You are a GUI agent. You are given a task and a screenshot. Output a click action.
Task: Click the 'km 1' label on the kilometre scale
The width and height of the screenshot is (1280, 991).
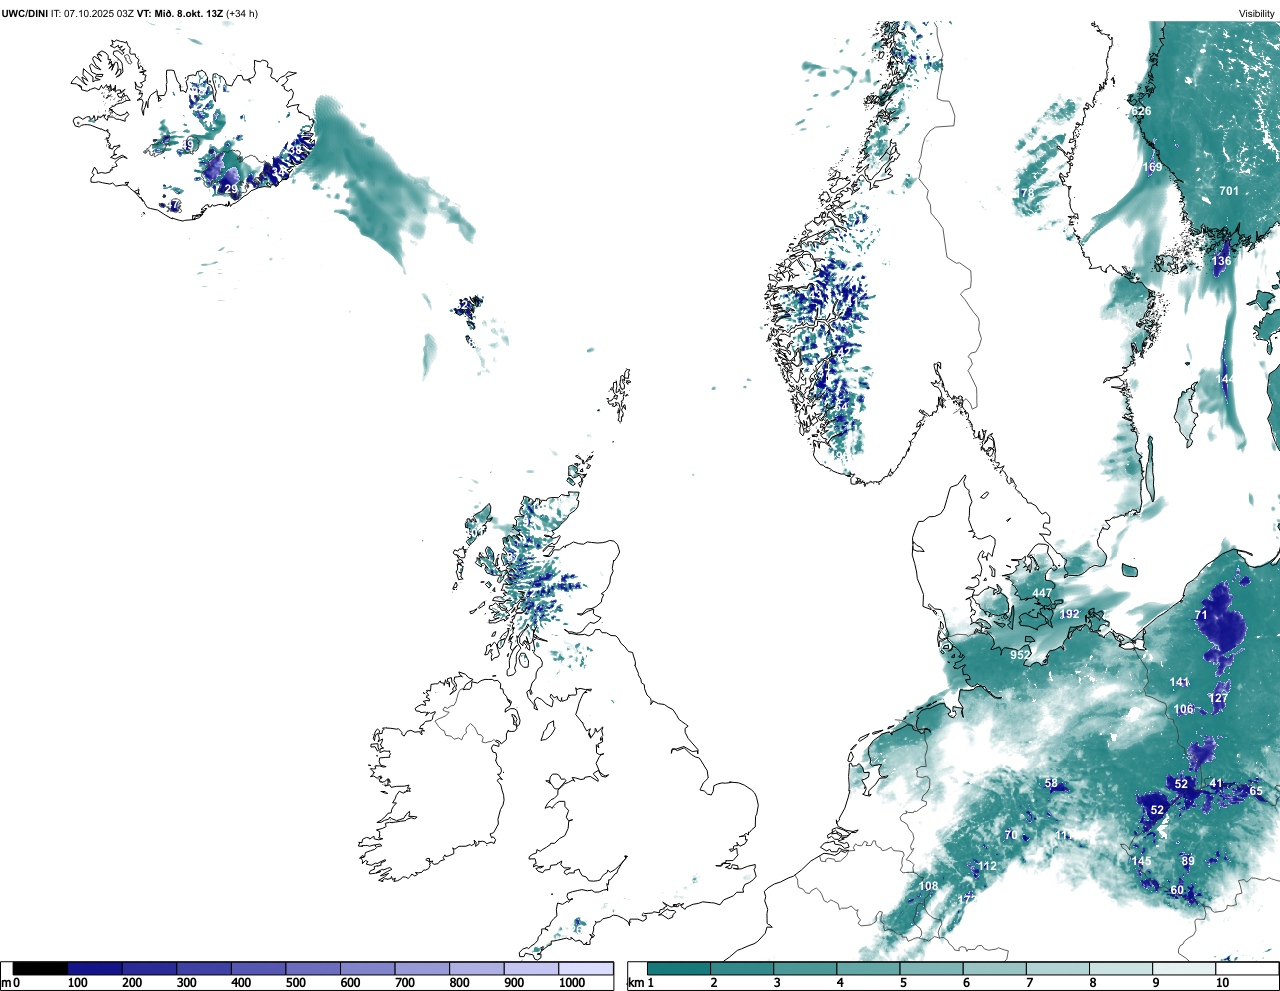pyautogui.click(x=641, y=983)
